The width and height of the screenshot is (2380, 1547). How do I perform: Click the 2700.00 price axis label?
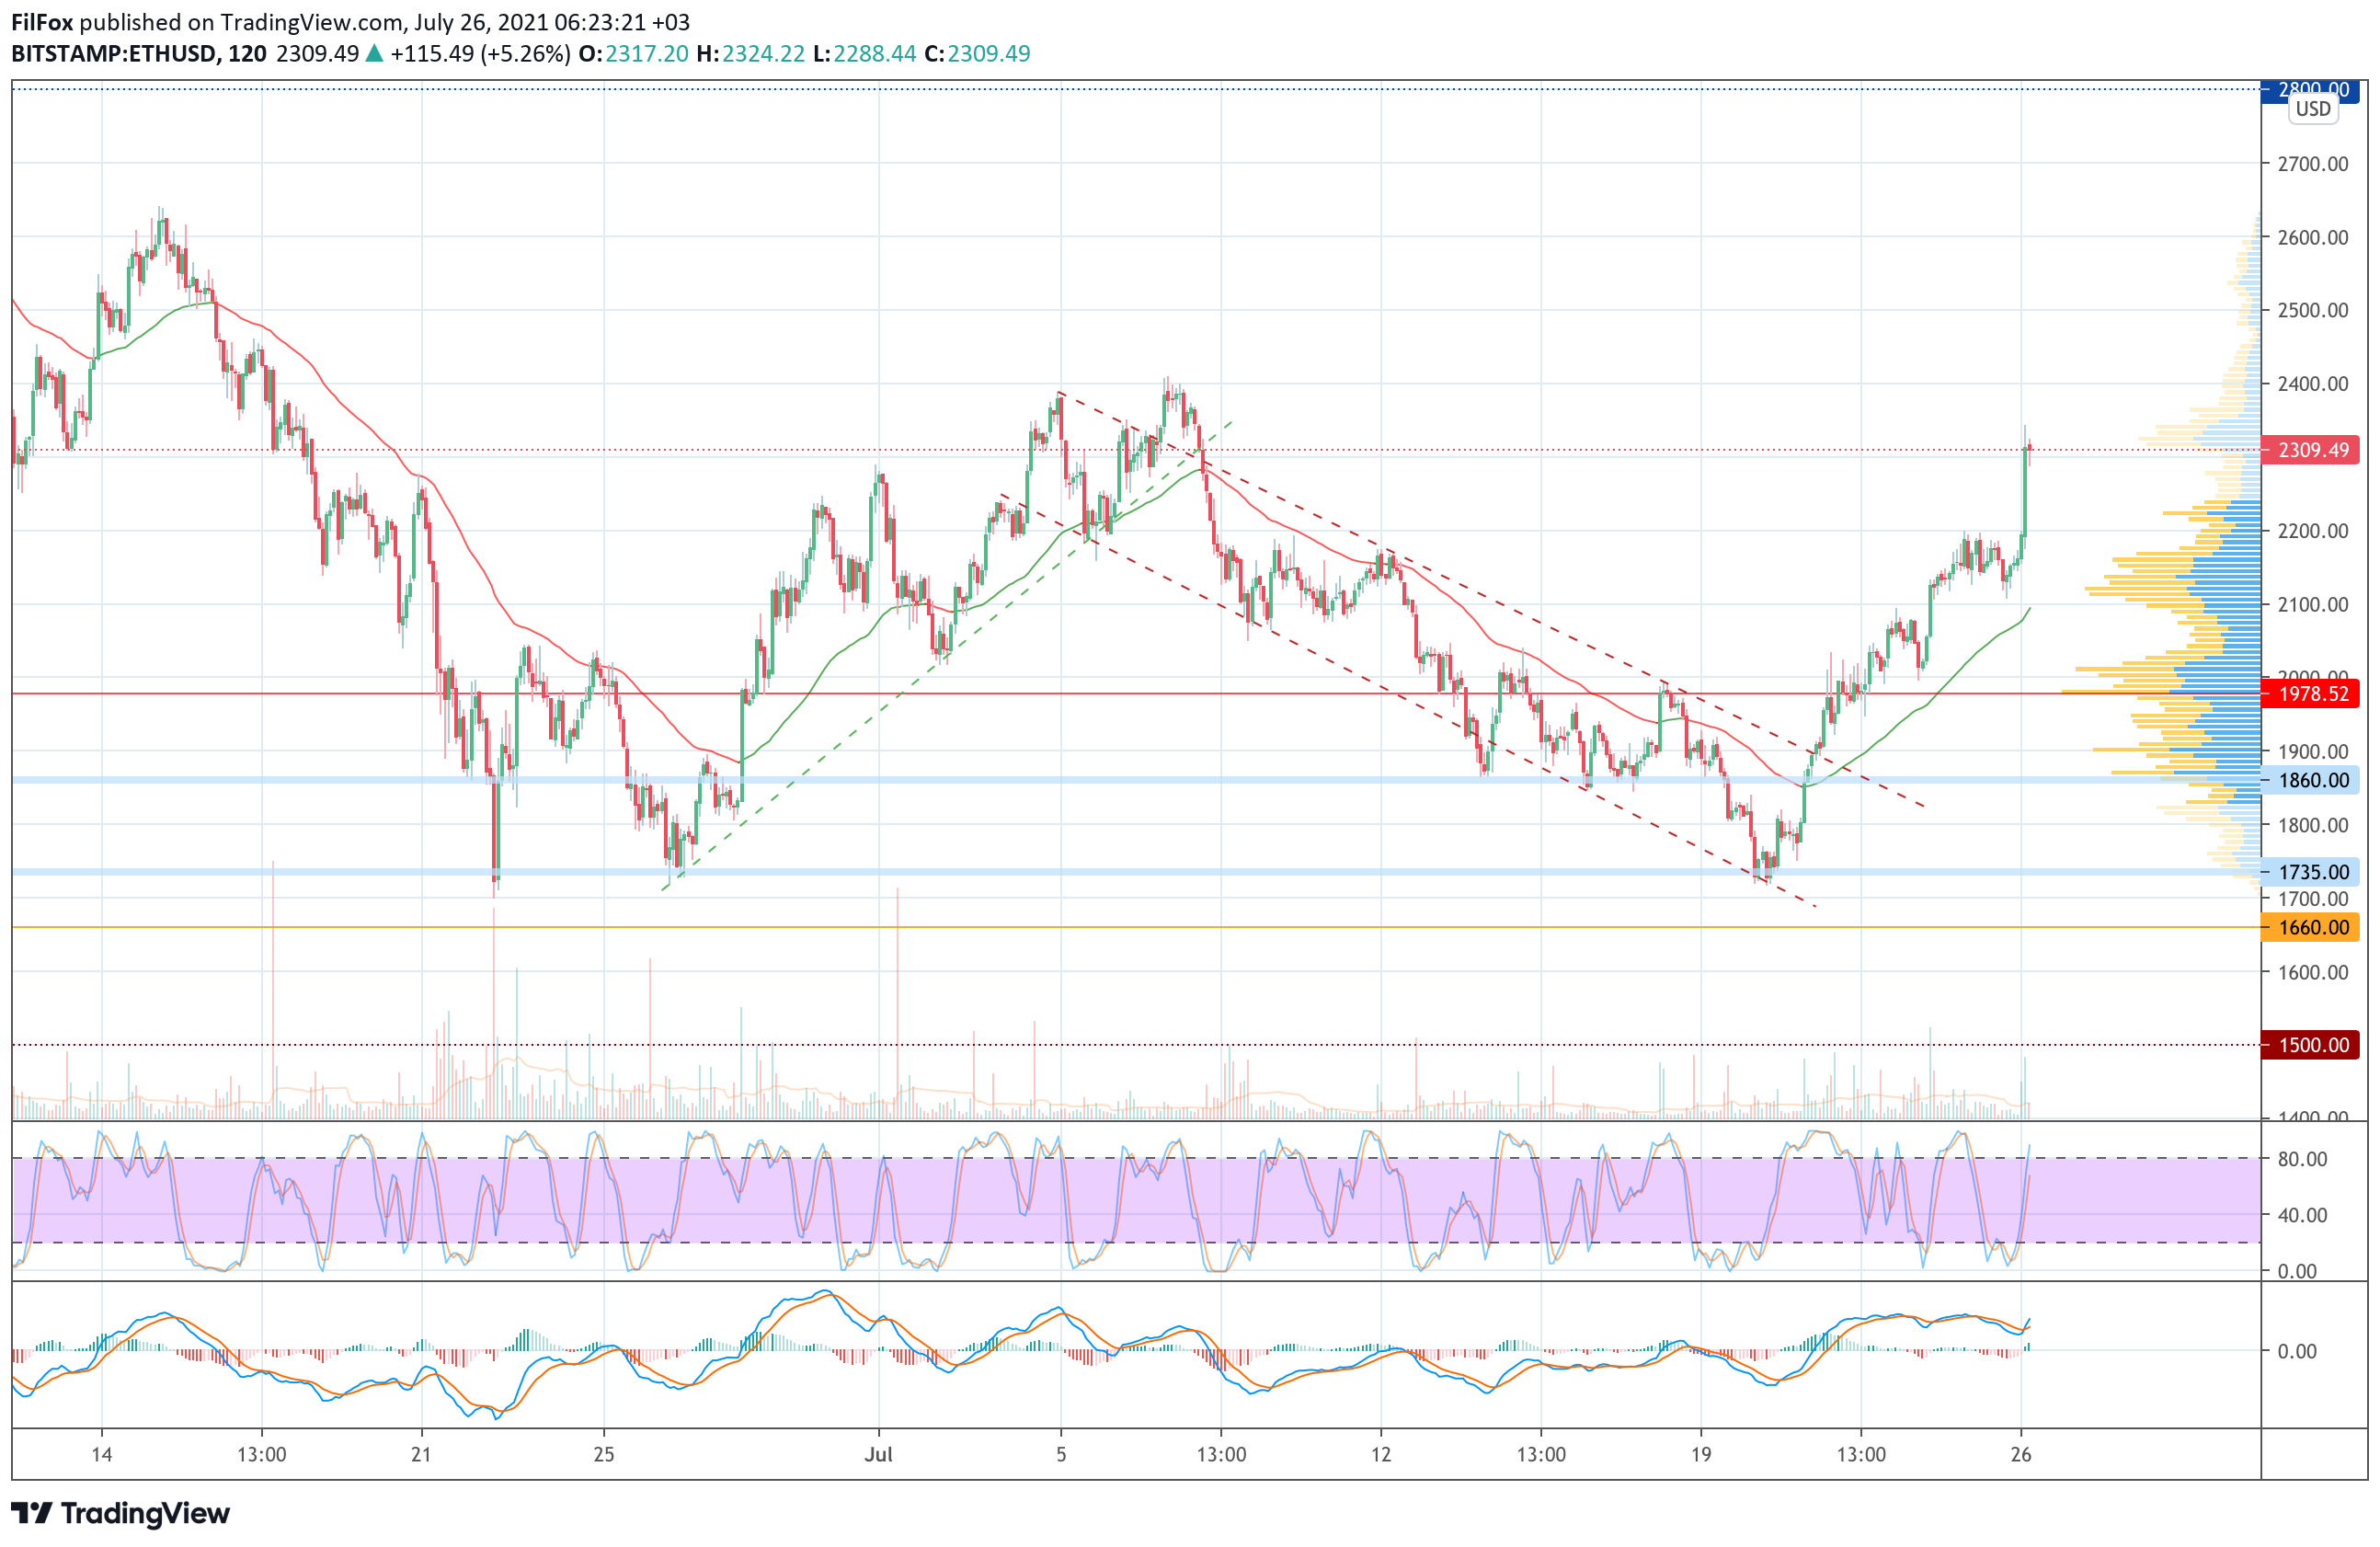[2312, 164]
